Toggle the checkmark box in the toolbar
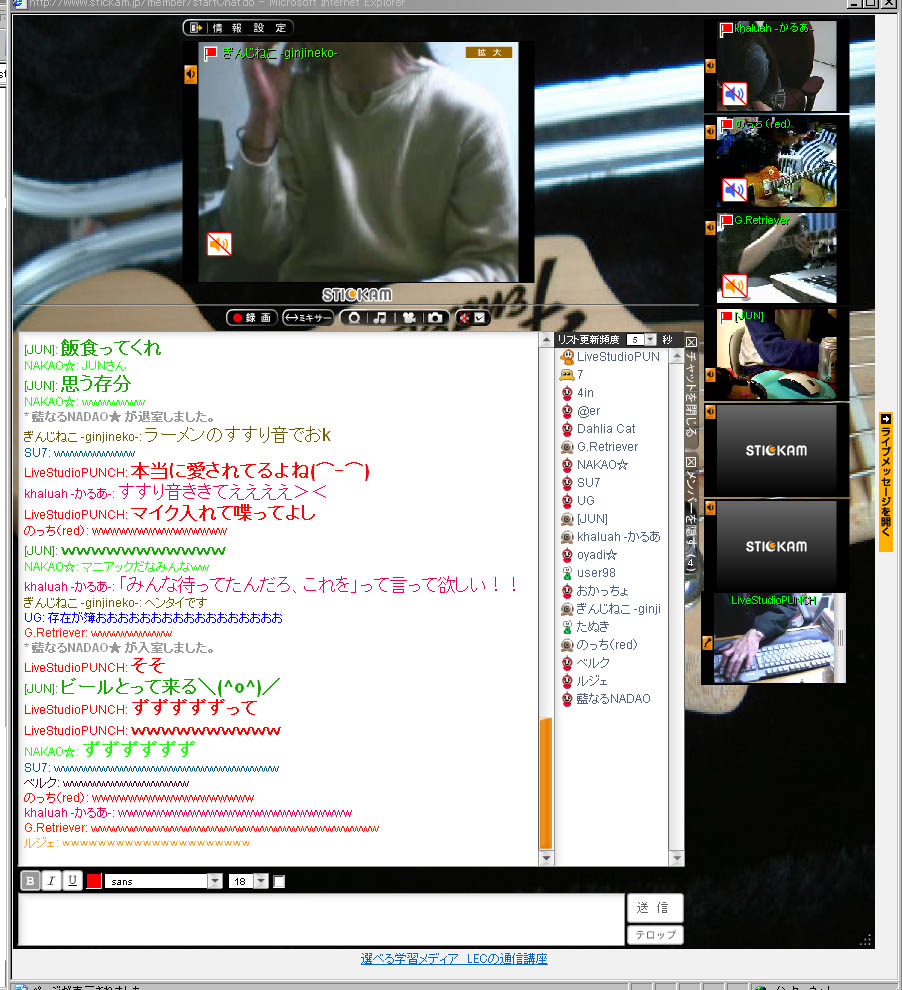 tap(480, 318)
